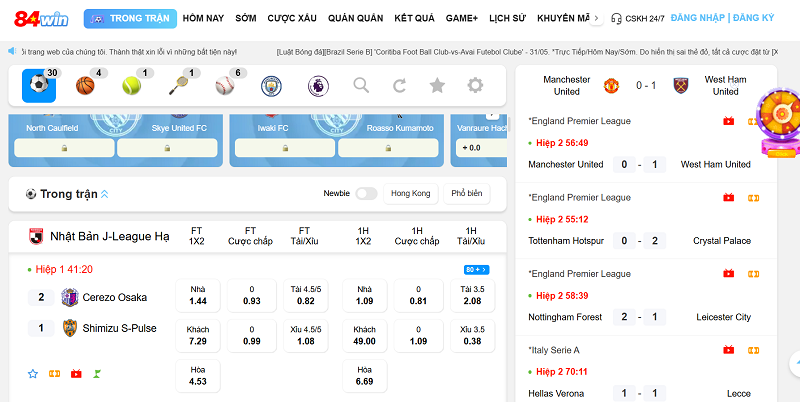Open live TV icon for Hellas Verona match
Image resolution: width=800 pixels, height=402 pixels.
click(x=729, y=350)
